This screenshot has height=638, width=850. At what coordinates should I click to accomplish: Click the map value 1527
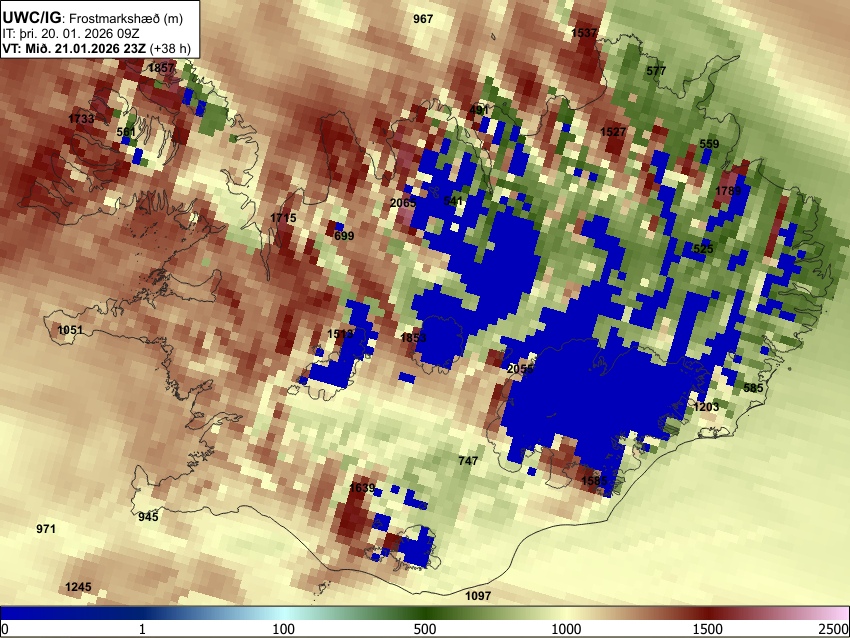613,132
